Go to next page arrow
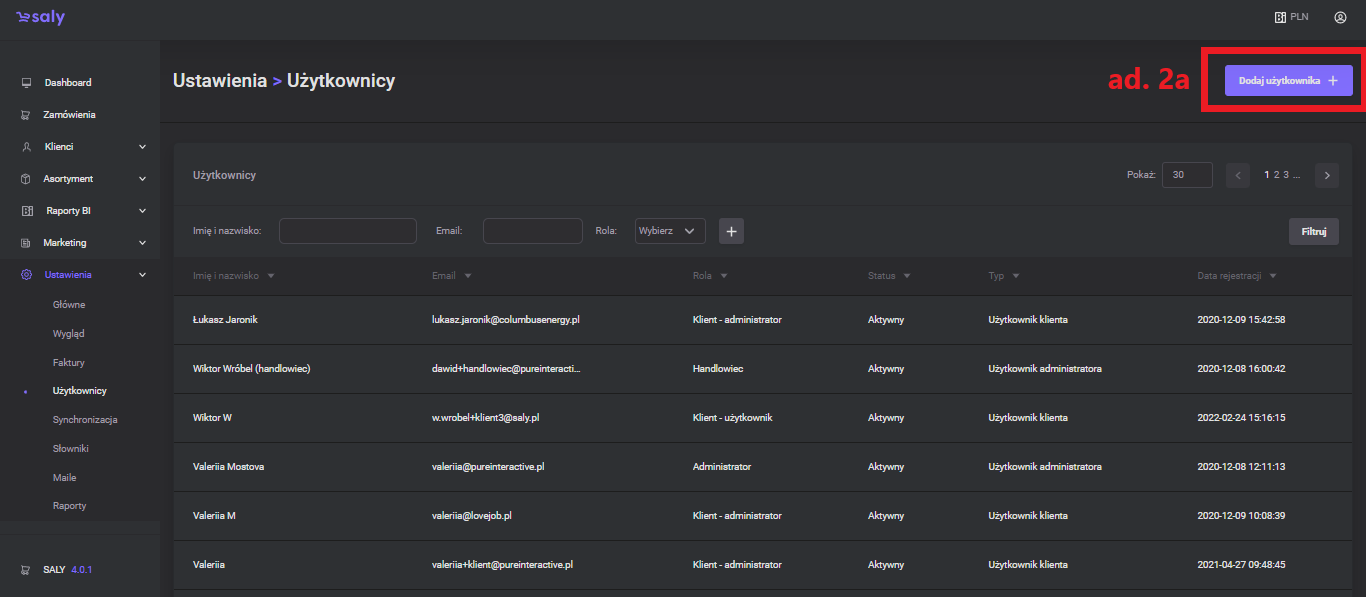1366x597 pixels. 1326,175
